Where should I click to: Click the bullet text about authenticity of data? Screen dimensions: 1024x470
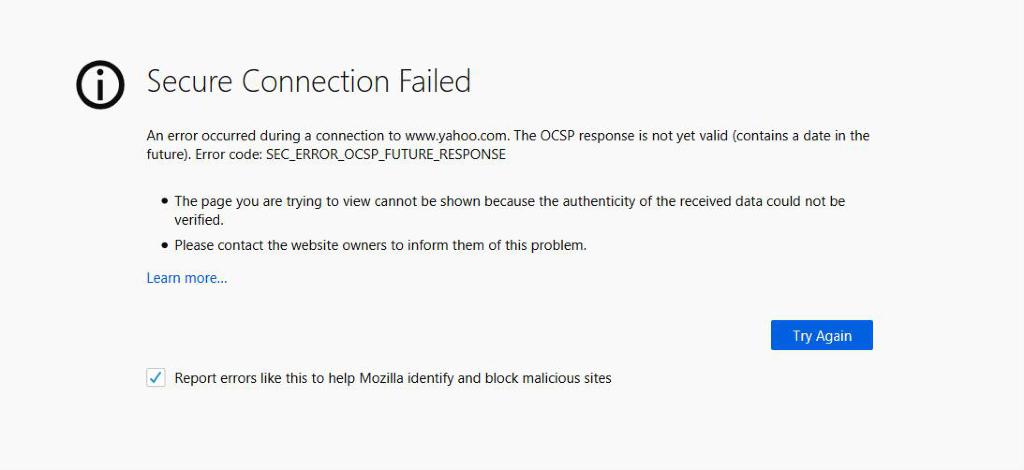[509, 201]
